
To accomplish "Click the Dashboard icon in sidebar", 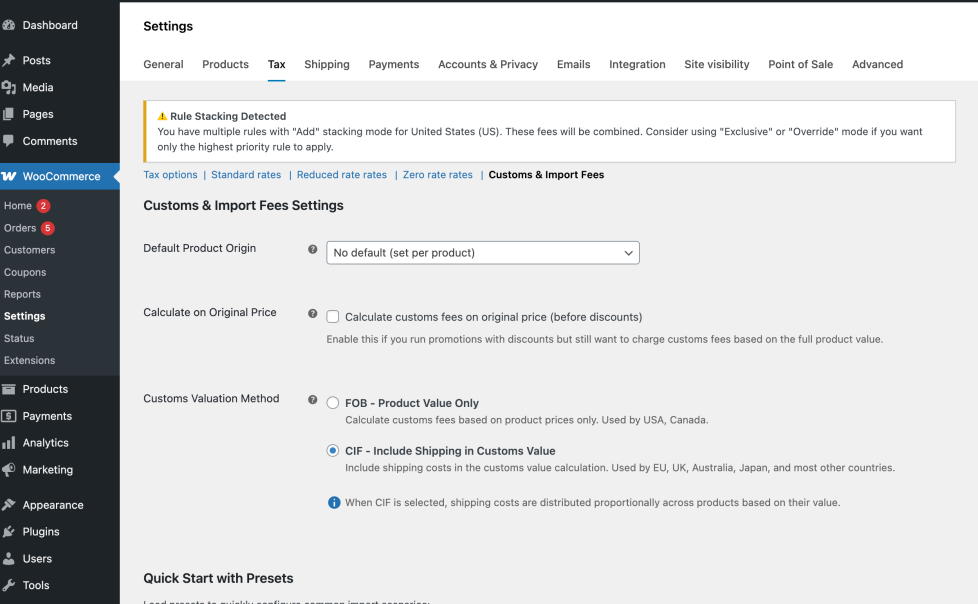I will (x=9, y=25).
